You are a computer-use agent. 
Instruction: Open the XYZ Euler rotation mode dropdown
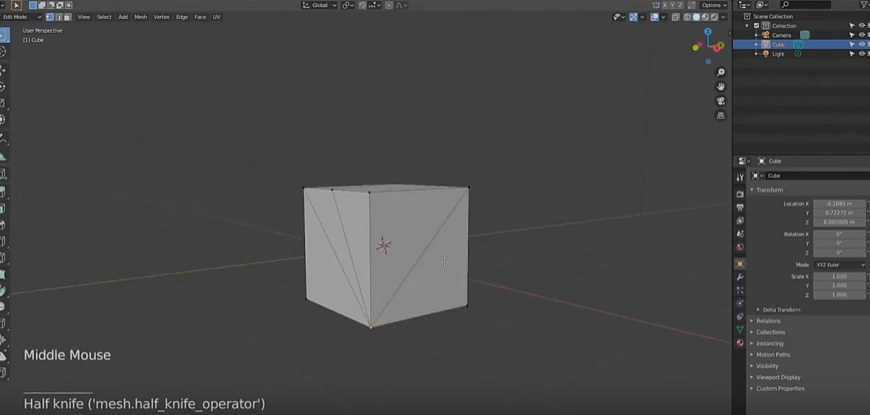pyautogui.click(x=839, y=265)
